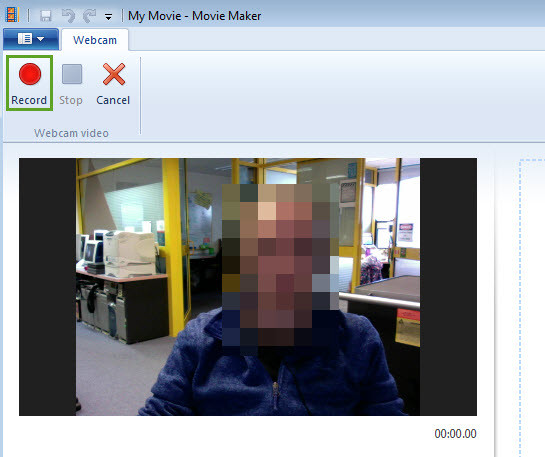
Task: Click the Record text label
Action: click(29, 100)
